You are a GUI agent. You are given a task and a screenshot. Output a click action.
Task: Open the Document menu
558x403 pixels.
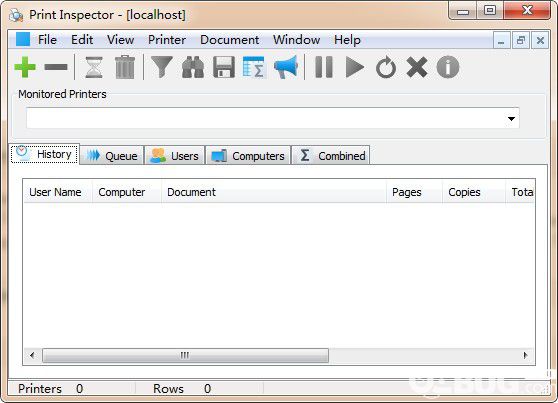point(230,40)
